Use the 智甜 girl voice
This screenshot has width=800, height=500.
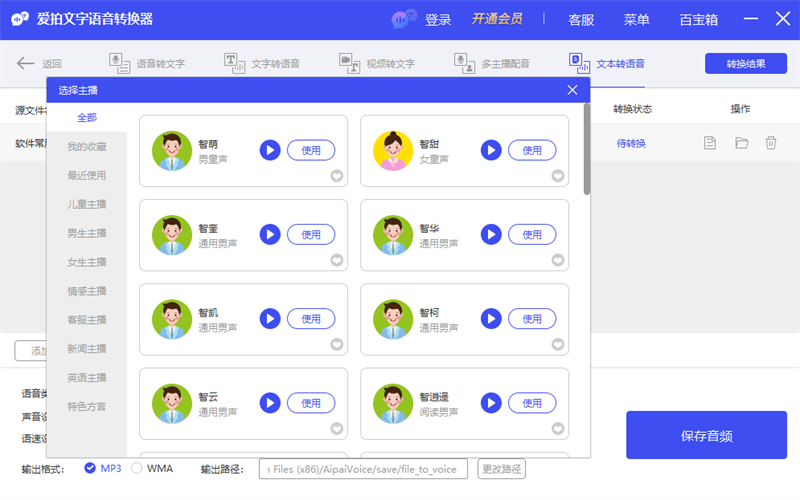coord(532,150)
